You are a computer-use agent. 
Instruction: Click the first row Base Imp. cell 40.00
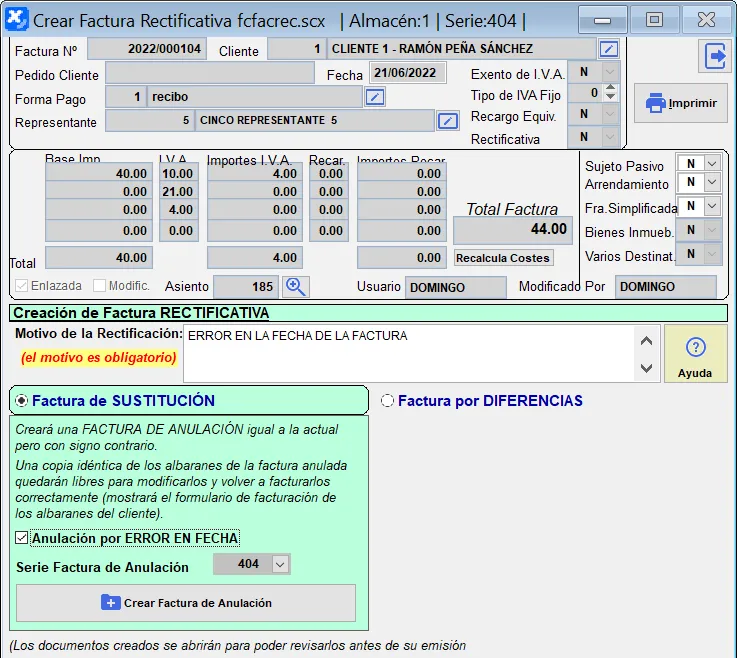tap(99, 173)
